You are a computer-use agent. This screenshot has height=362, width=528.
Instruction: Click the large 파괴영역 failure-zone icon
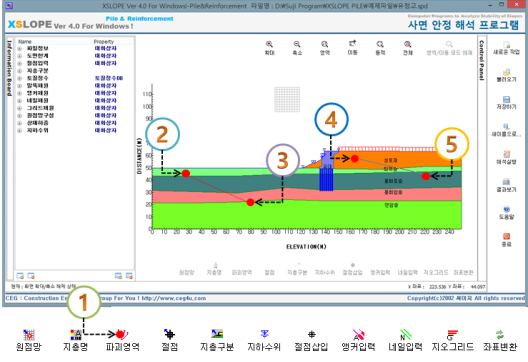(122, 335)
